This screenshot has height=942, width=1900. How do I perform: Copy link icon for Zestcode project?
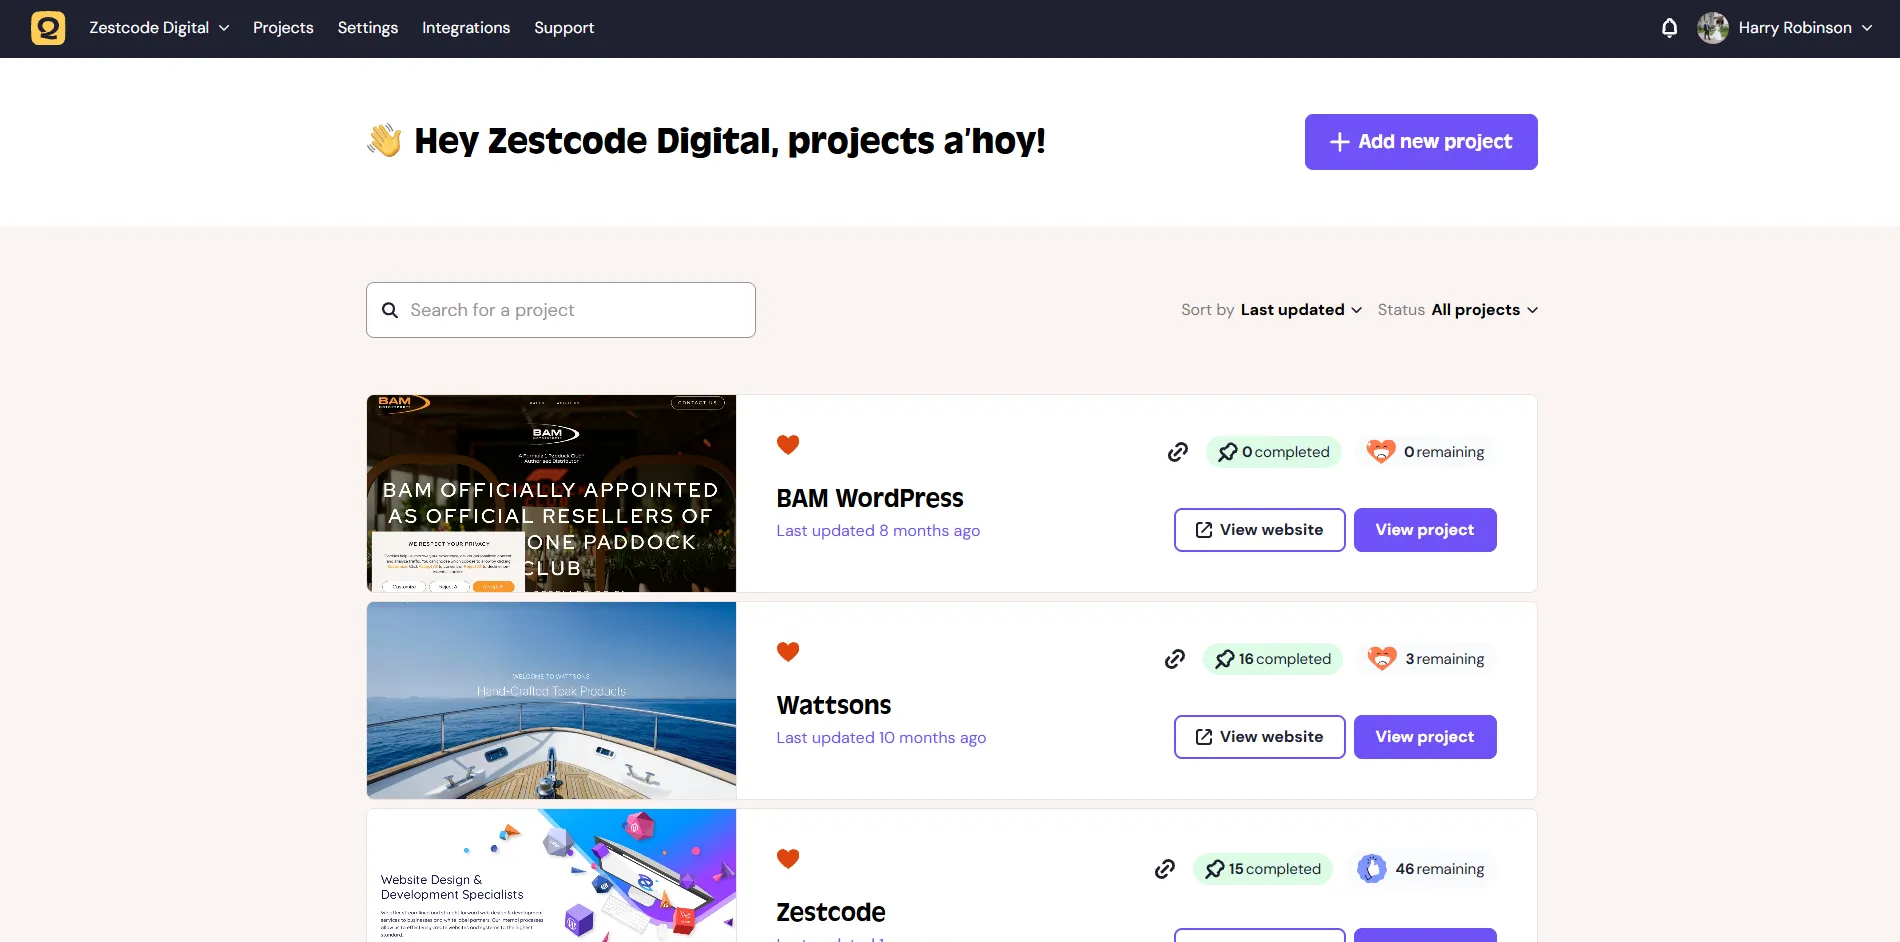pyautogui.click(x=1165, y=869)
